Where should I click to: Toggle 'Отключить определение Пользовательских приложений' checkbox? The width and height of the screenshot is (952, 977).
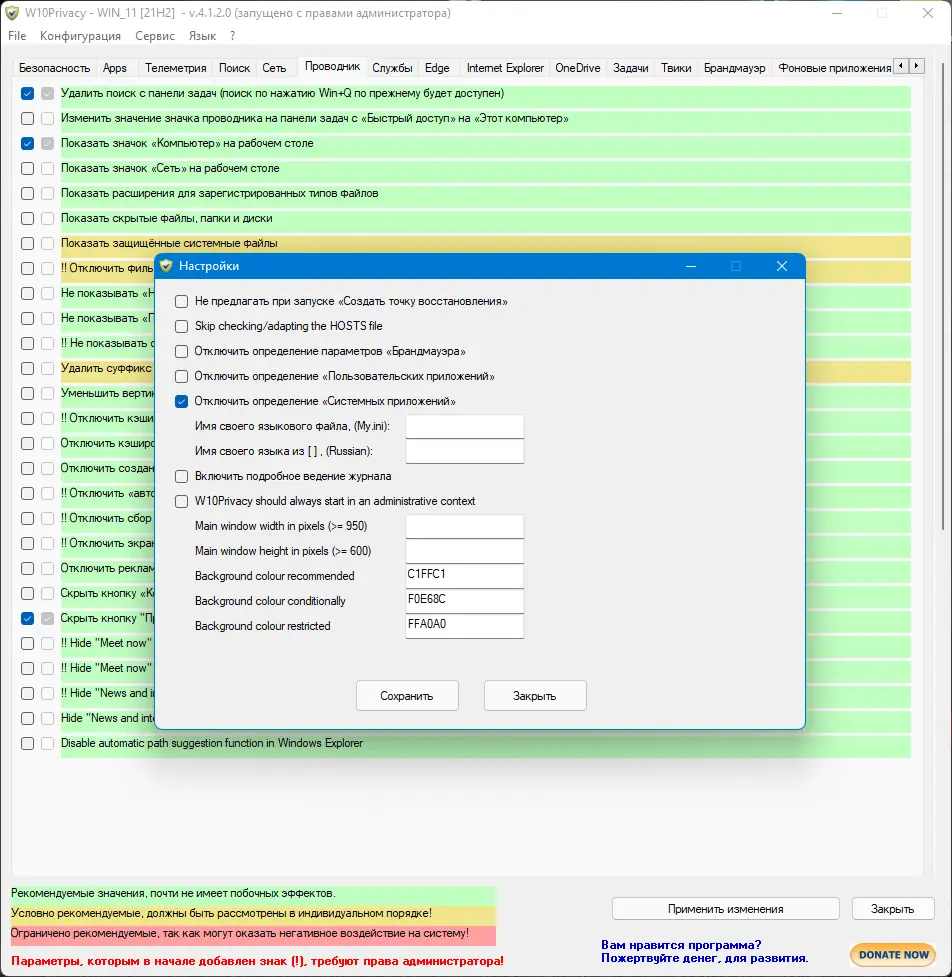pyautogui.click(x=181, y=376)
